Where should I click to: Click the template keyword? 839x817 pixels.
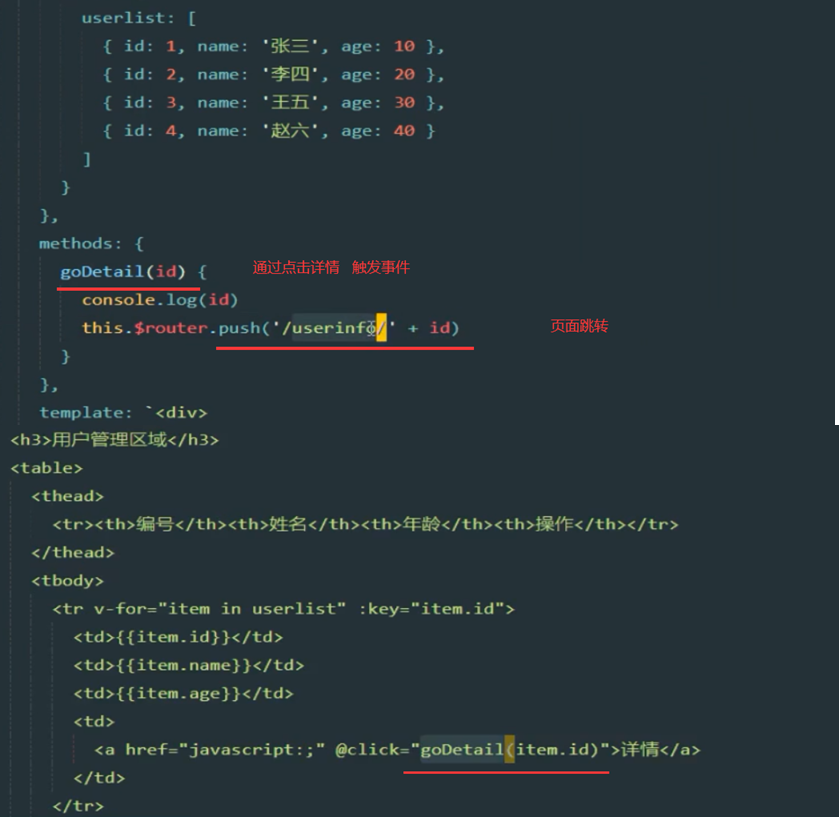tap(82, 412)
